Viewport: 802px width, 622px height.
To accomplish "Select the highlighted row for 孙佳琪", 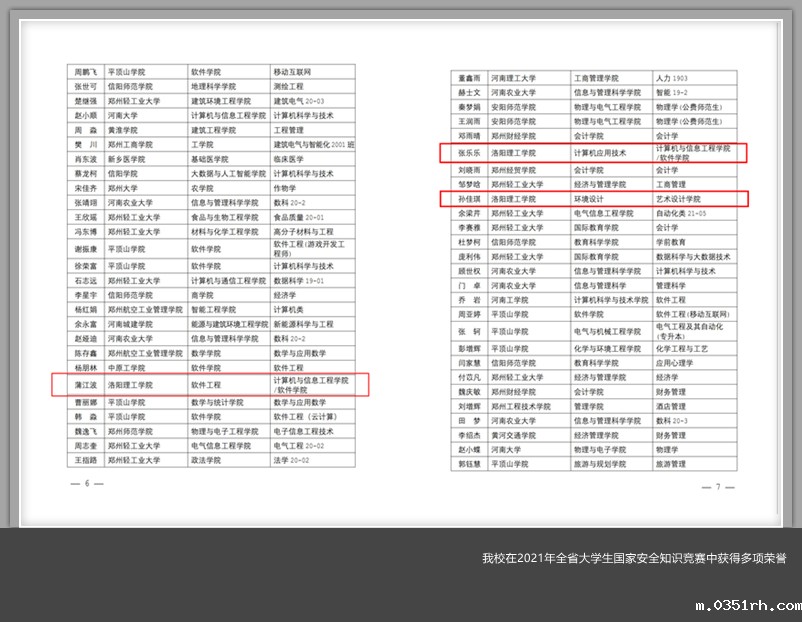I will [x=594, y=199].
